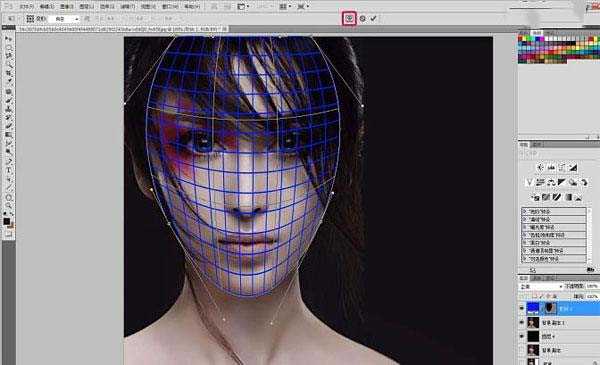Open the Edit (编辑) menu
Image resolution: width=600 pixels, height=365 pixels.
pos(47,7)
